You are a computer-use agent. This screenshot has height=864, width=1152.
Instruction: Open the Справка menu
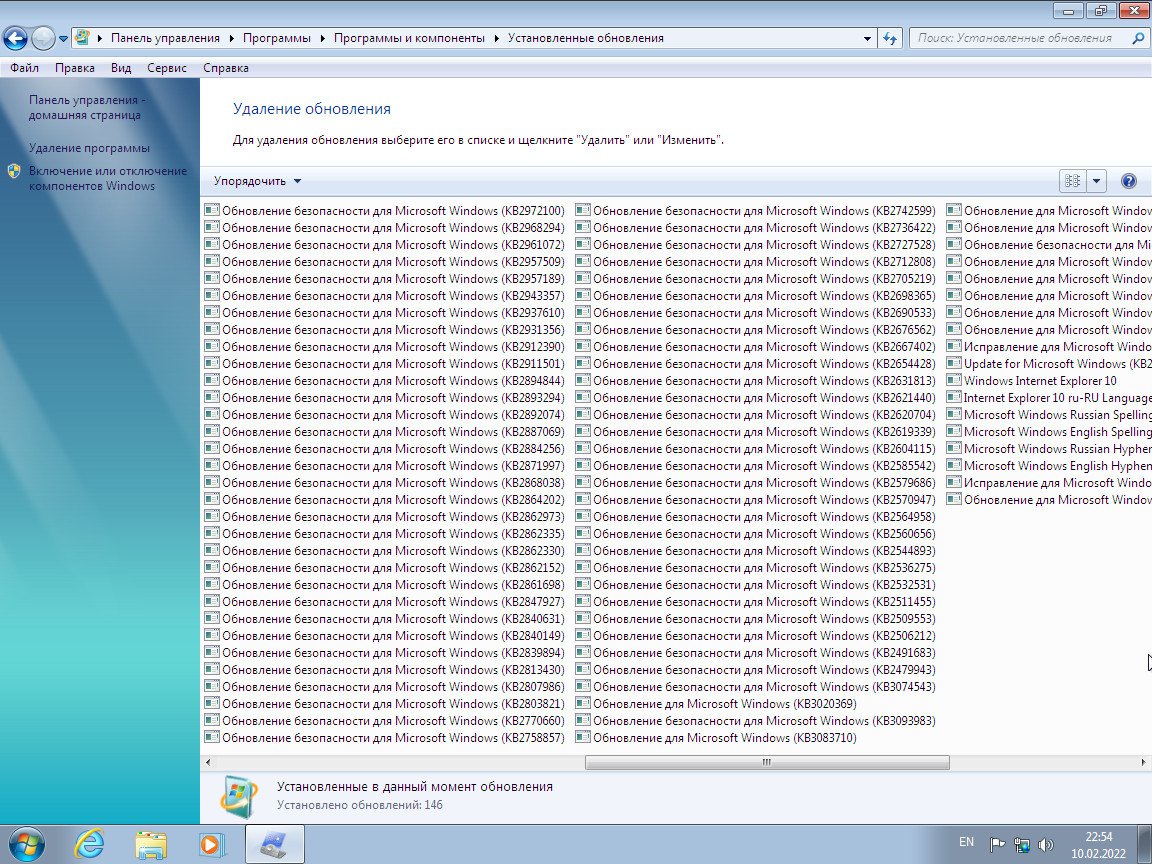click(226, 68)
